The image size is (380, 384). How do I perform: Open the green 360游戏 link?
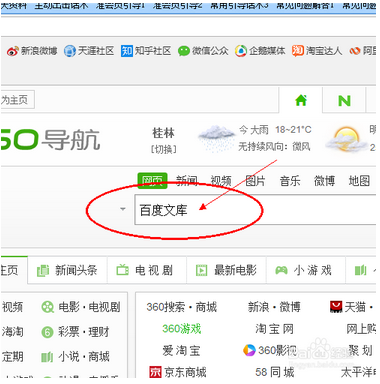pyautogui.click(x=182, y=329)
